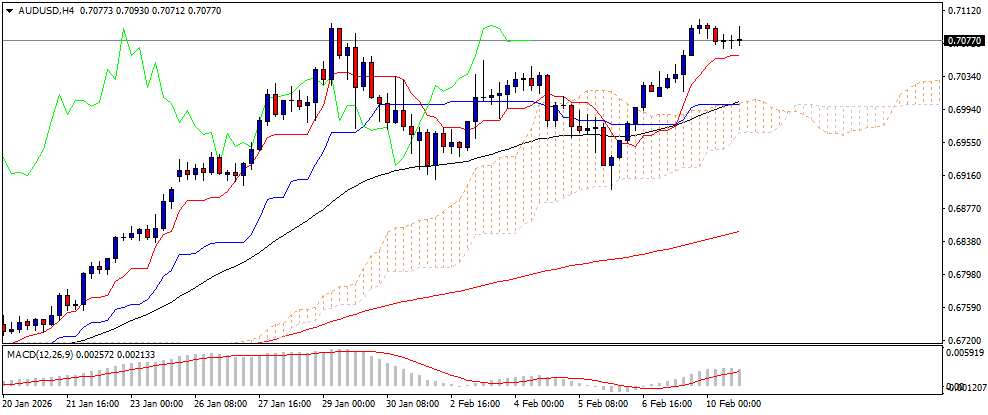Select the 20 Jan 2026 date label
The image size is (988, 415).
tap(26, 404)
